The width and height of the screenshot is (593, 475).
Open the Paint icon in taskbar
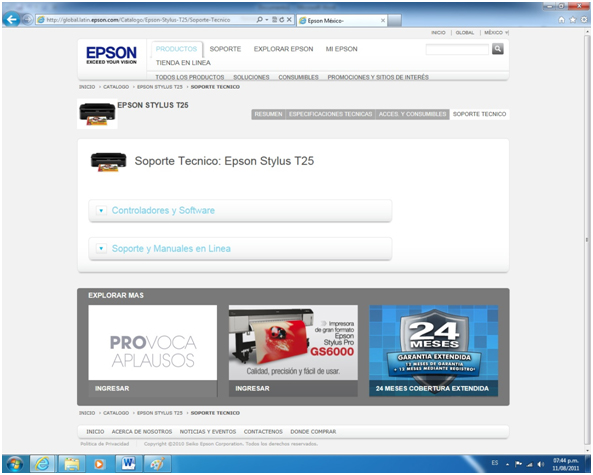[157, 463]
